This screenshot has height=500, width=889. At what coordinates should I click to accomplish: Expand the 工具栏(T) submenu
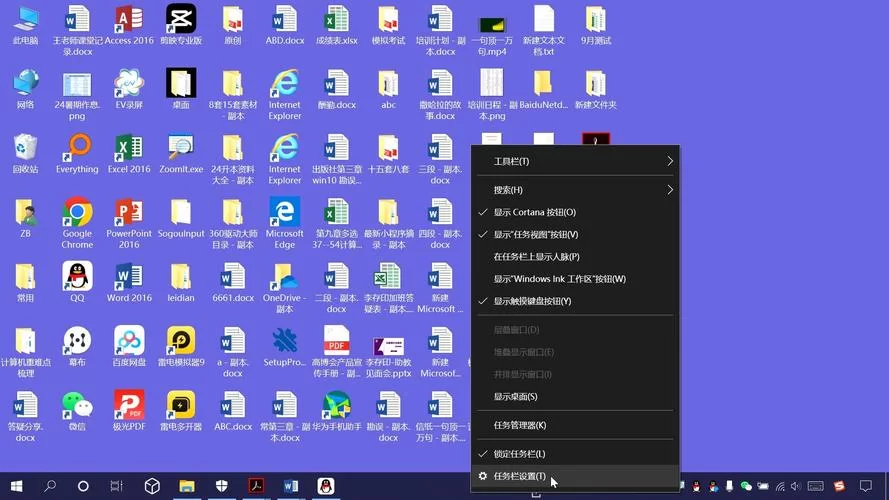[x=573, y=161]
